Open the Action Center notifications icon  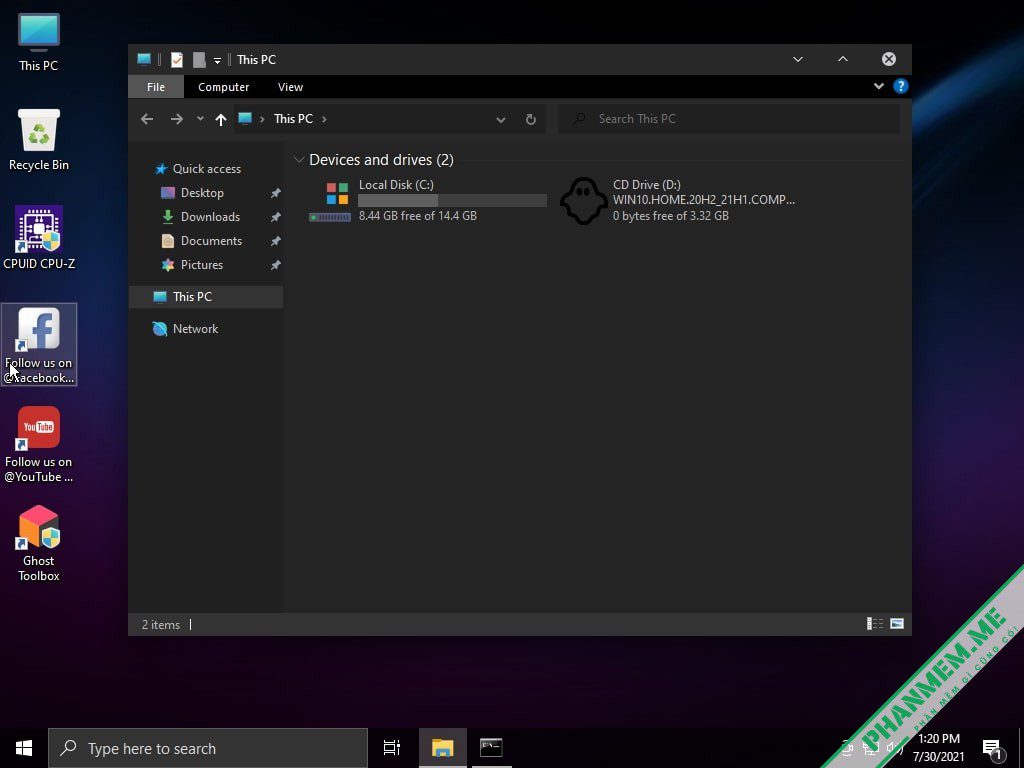(x=993, y=748)
